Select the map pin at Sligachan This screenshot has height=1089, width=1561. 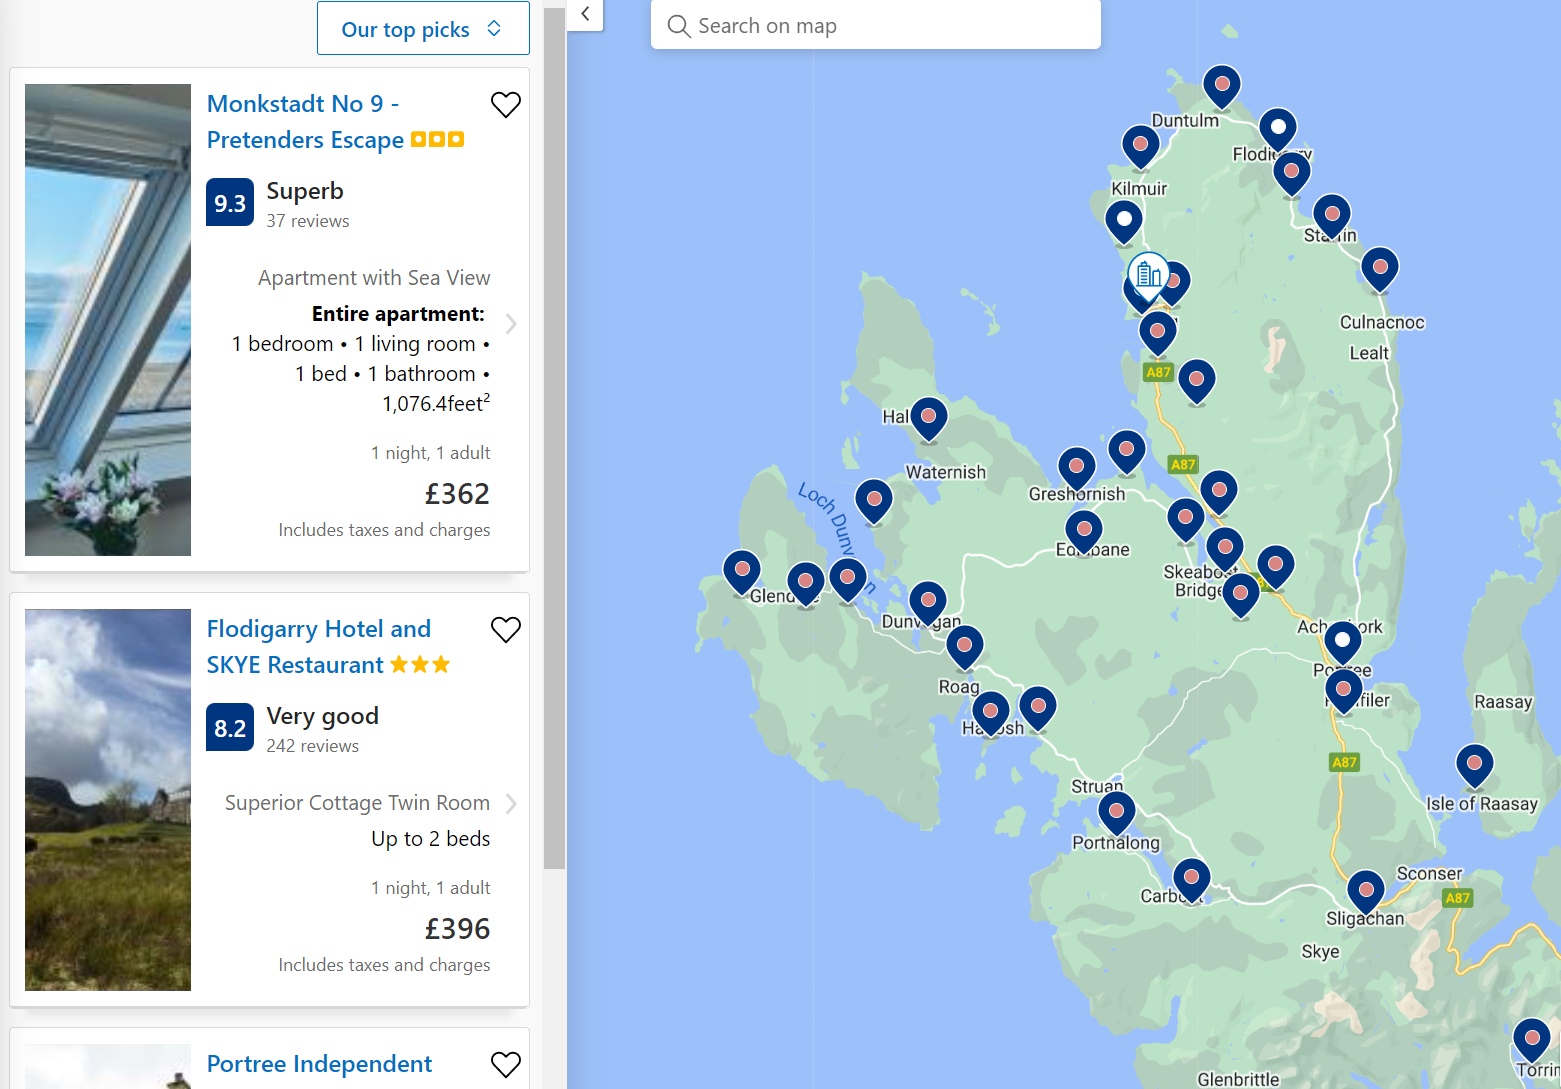(x=1365, y=891)
